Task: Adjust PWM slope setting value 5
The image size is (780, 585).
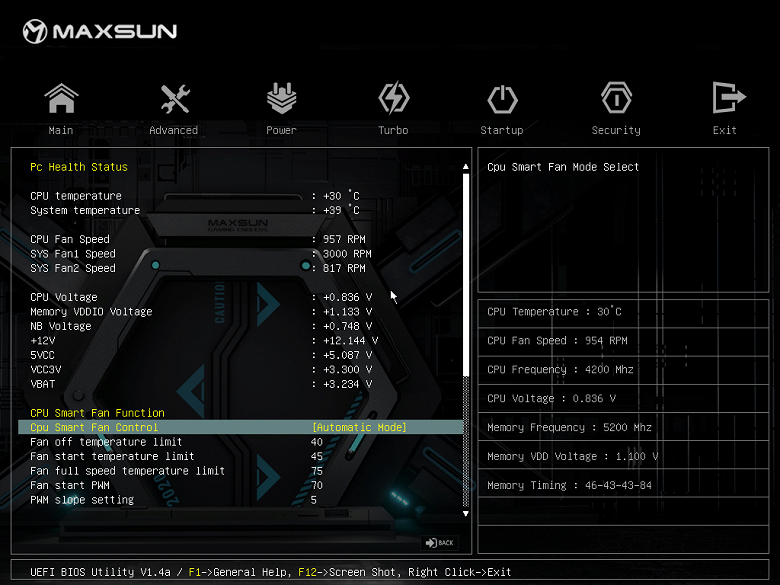Action: [x=314, y=500]
